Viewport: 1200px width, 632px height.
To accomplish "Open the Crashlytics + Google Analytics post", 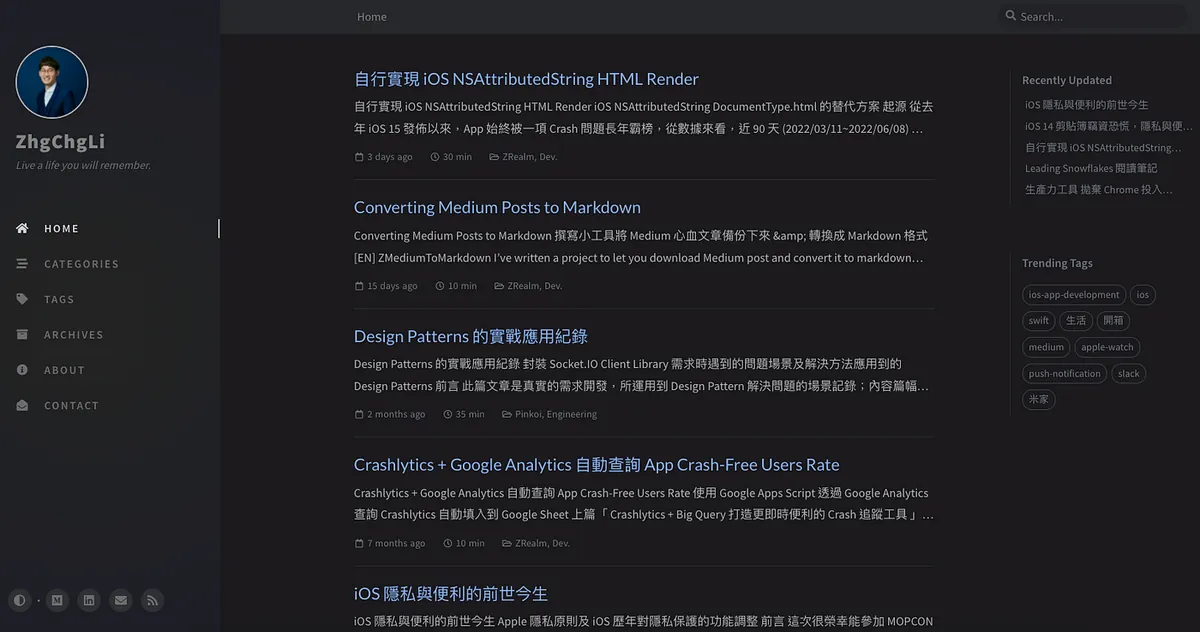I will [596, 464].
